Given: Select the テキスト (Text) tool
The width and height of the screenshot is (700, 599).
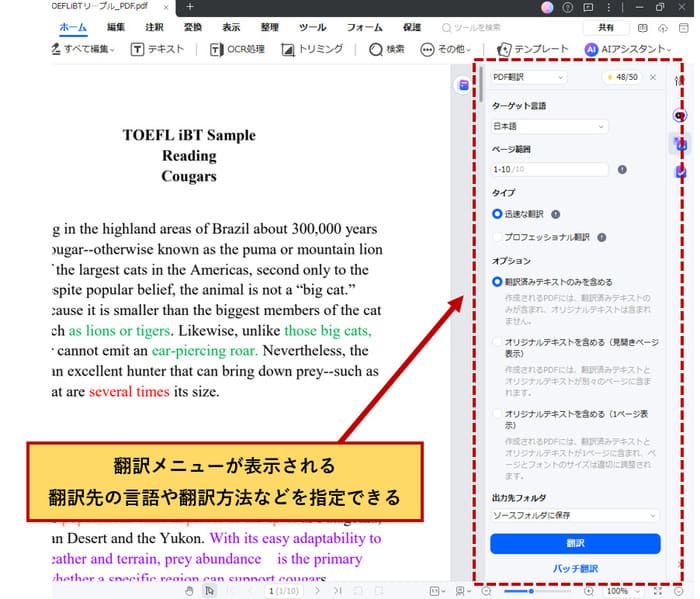Looking at the screenshot, I should (x=159, y=49).
